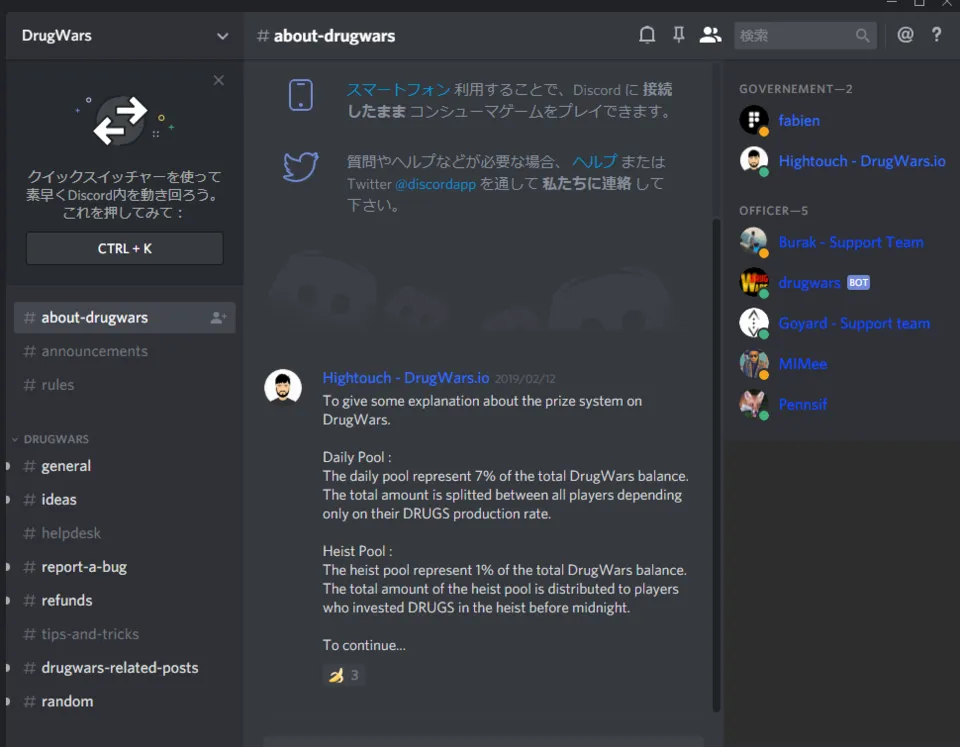960x747 pixels.
Task: Close the quick switcher tip
Action: [x=219, y=80]
